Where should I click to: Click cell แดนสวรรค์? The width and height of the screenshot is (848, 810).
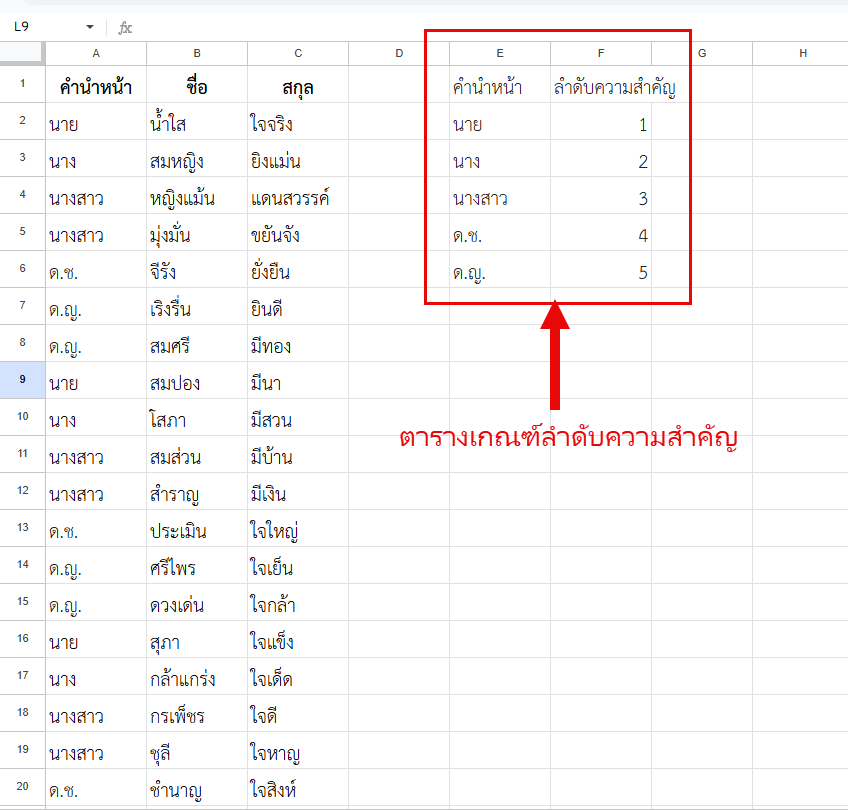tap(298, 196)
